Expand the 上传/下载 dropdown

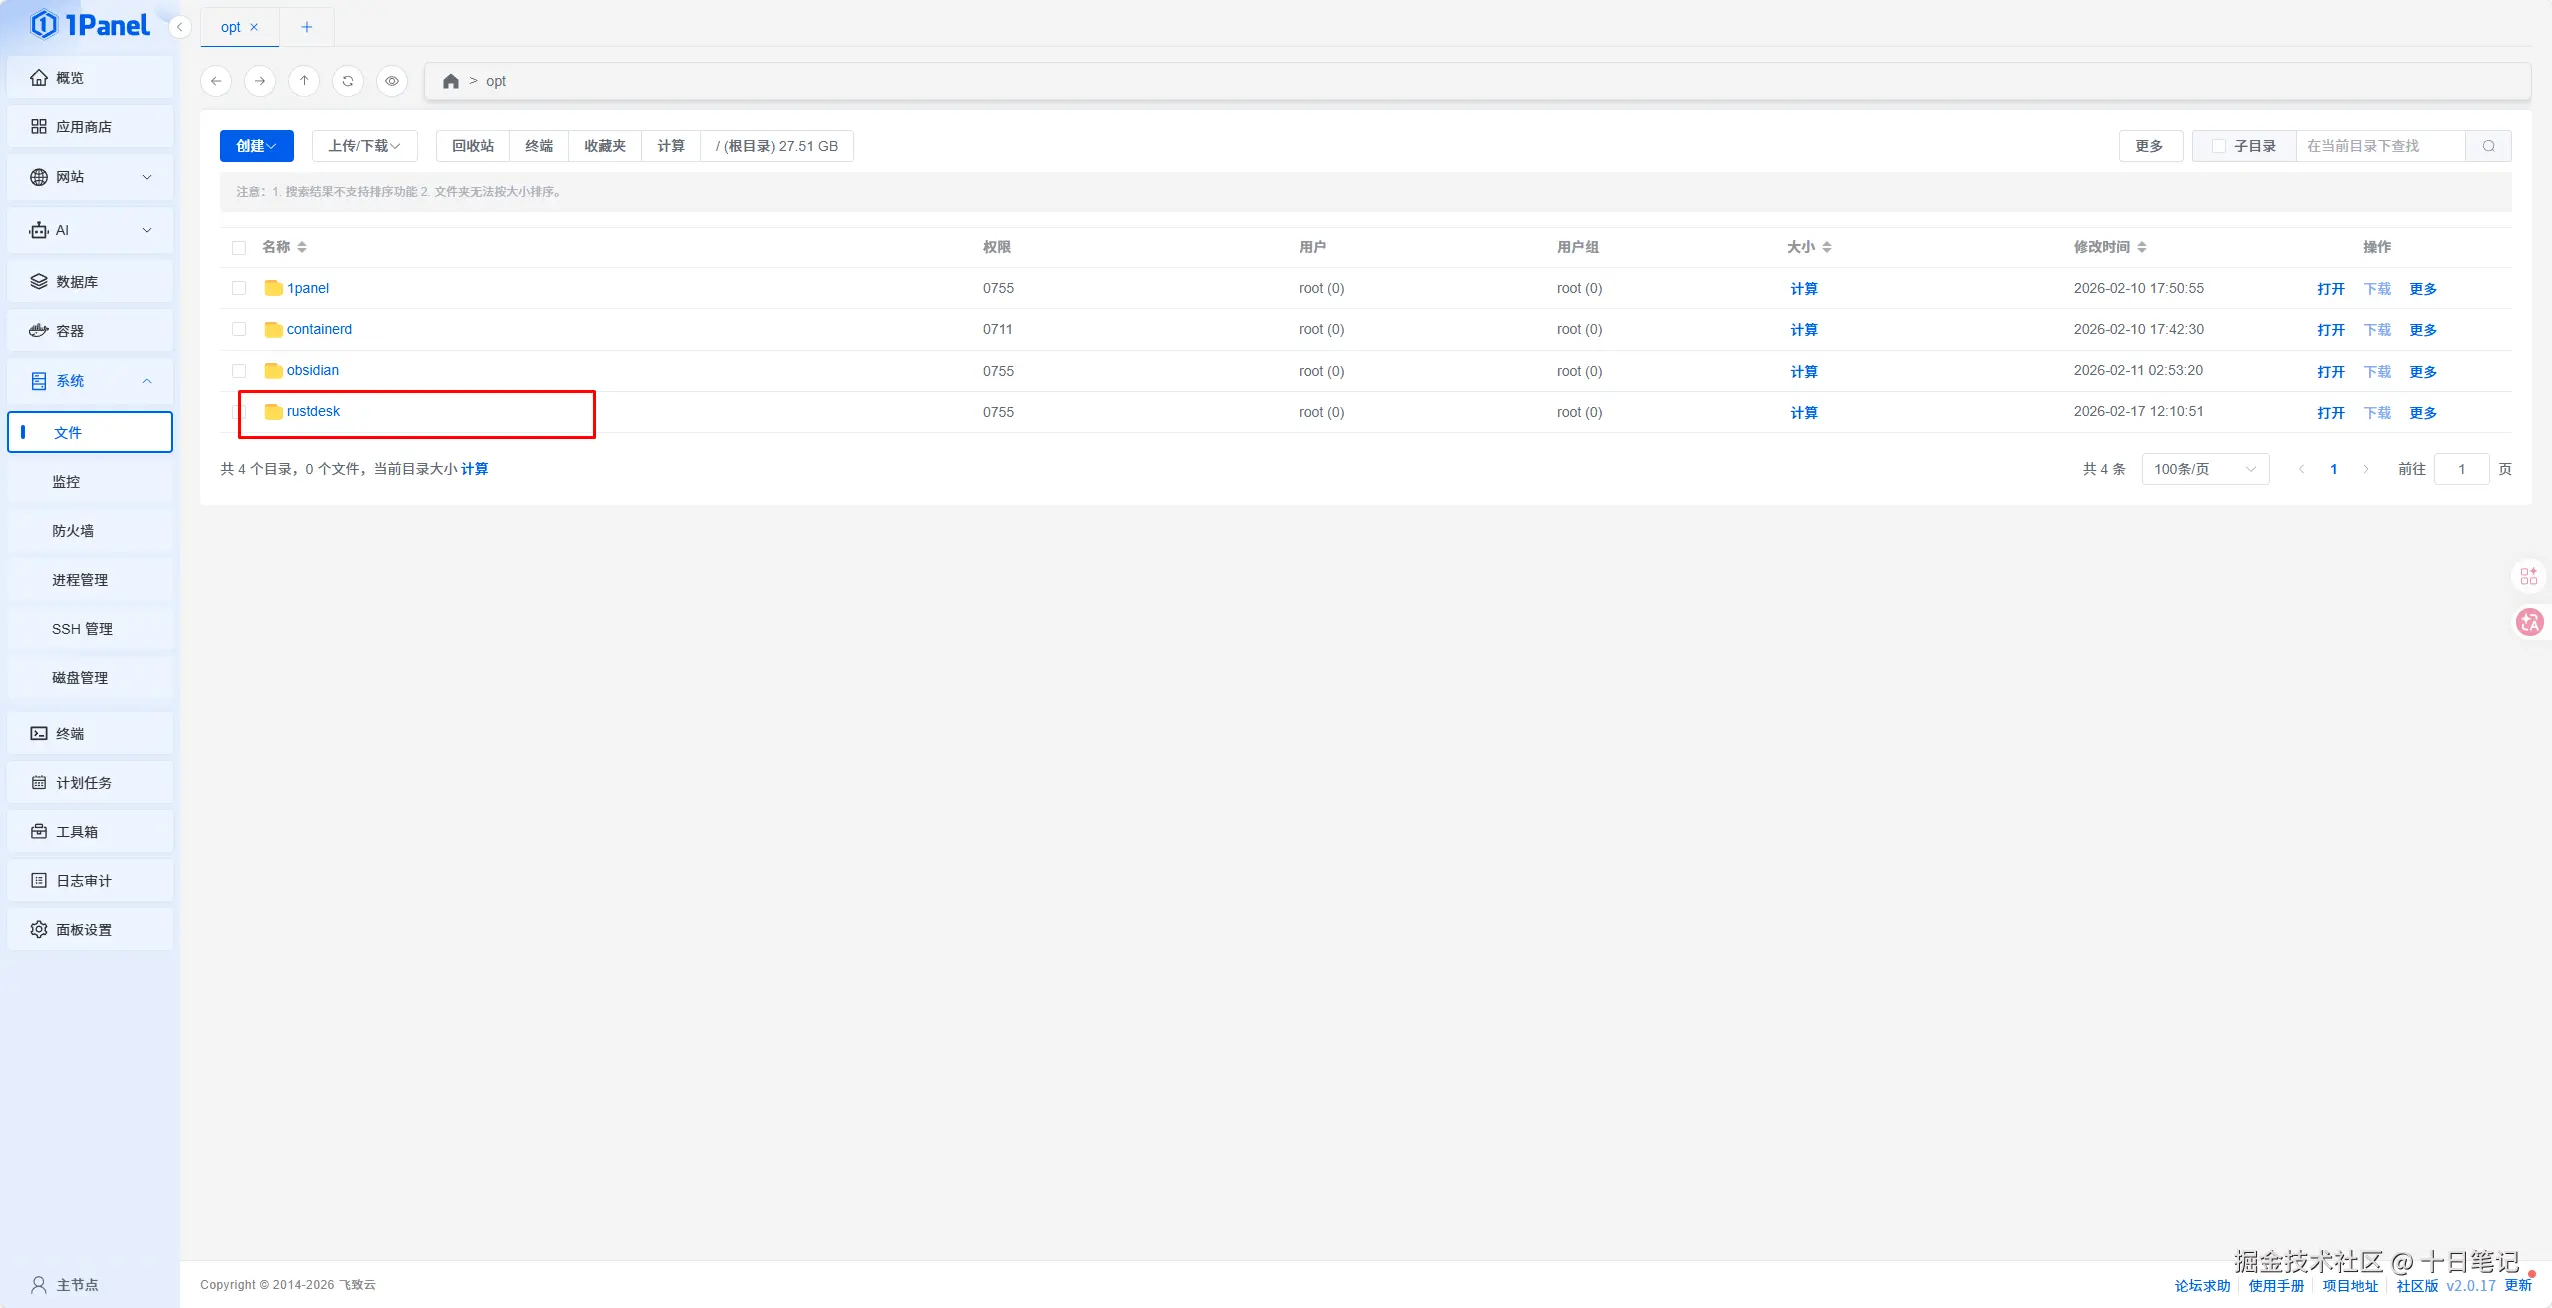tap(364, 146)
